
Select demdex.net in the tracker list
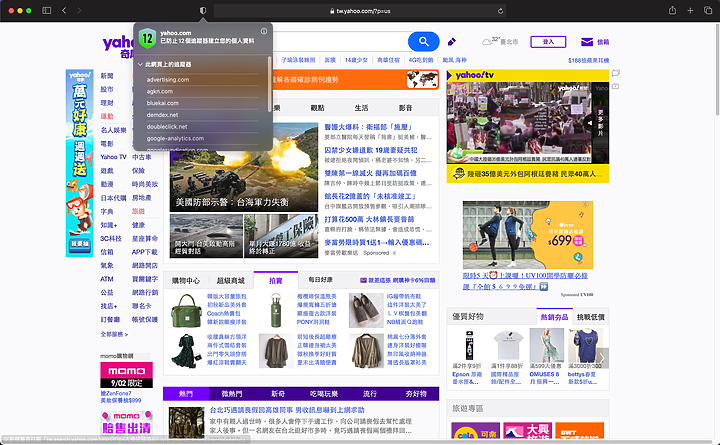point(163,115)
